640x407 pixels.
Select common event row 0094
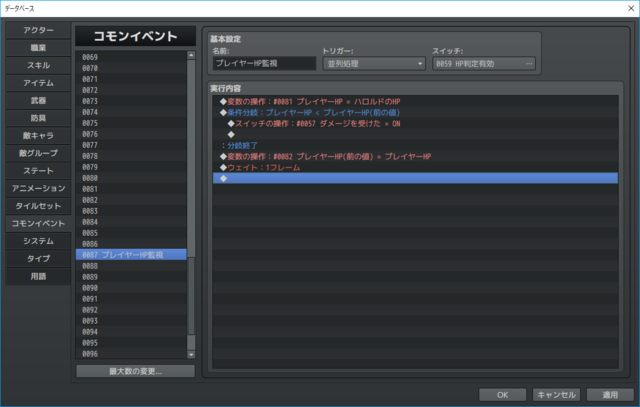131,332
